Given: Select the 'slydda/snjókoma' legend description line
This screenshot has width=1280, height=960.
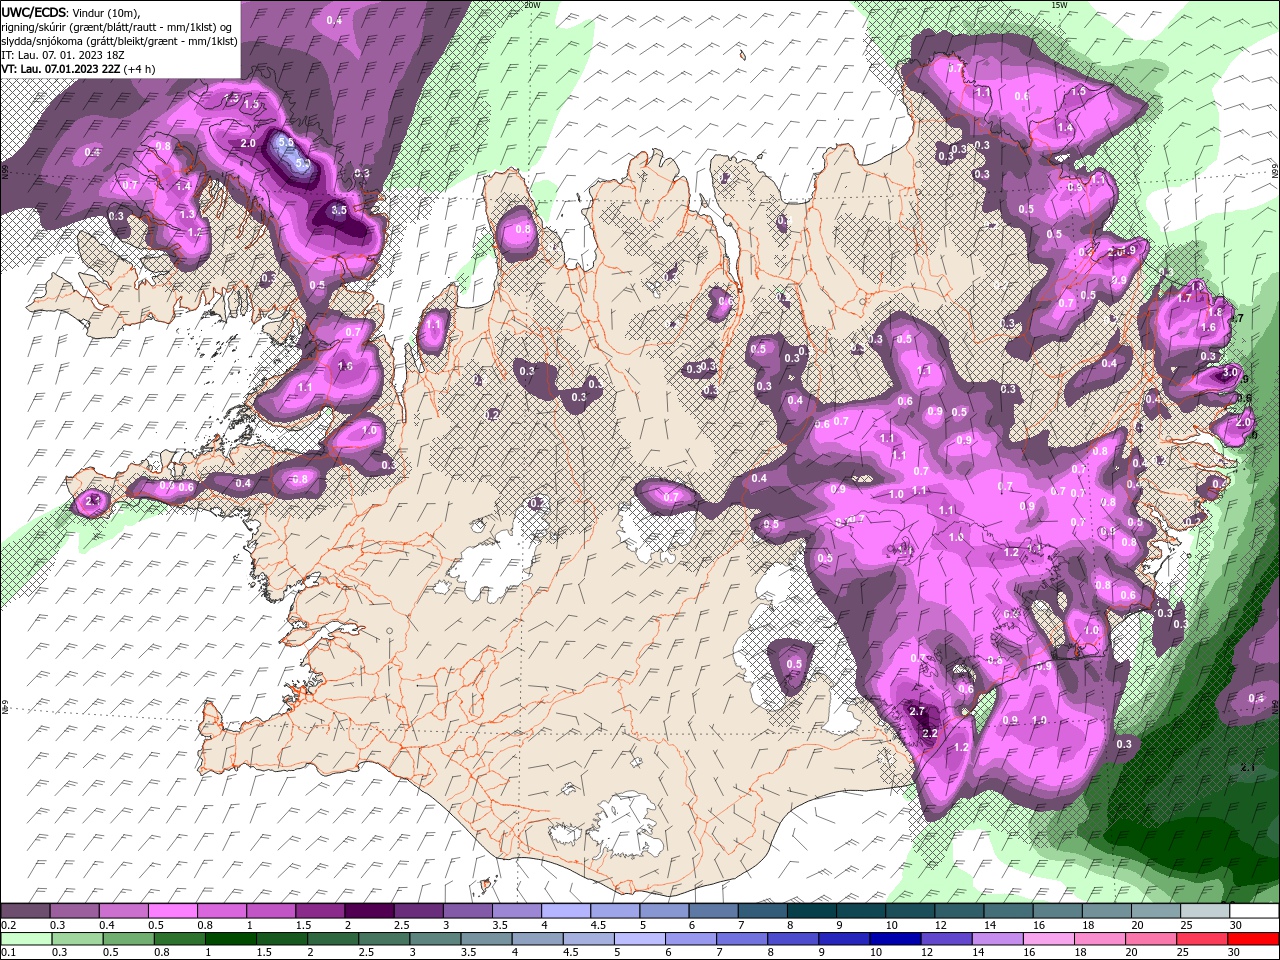Looking at the screenshot, I should coord(119,41).
